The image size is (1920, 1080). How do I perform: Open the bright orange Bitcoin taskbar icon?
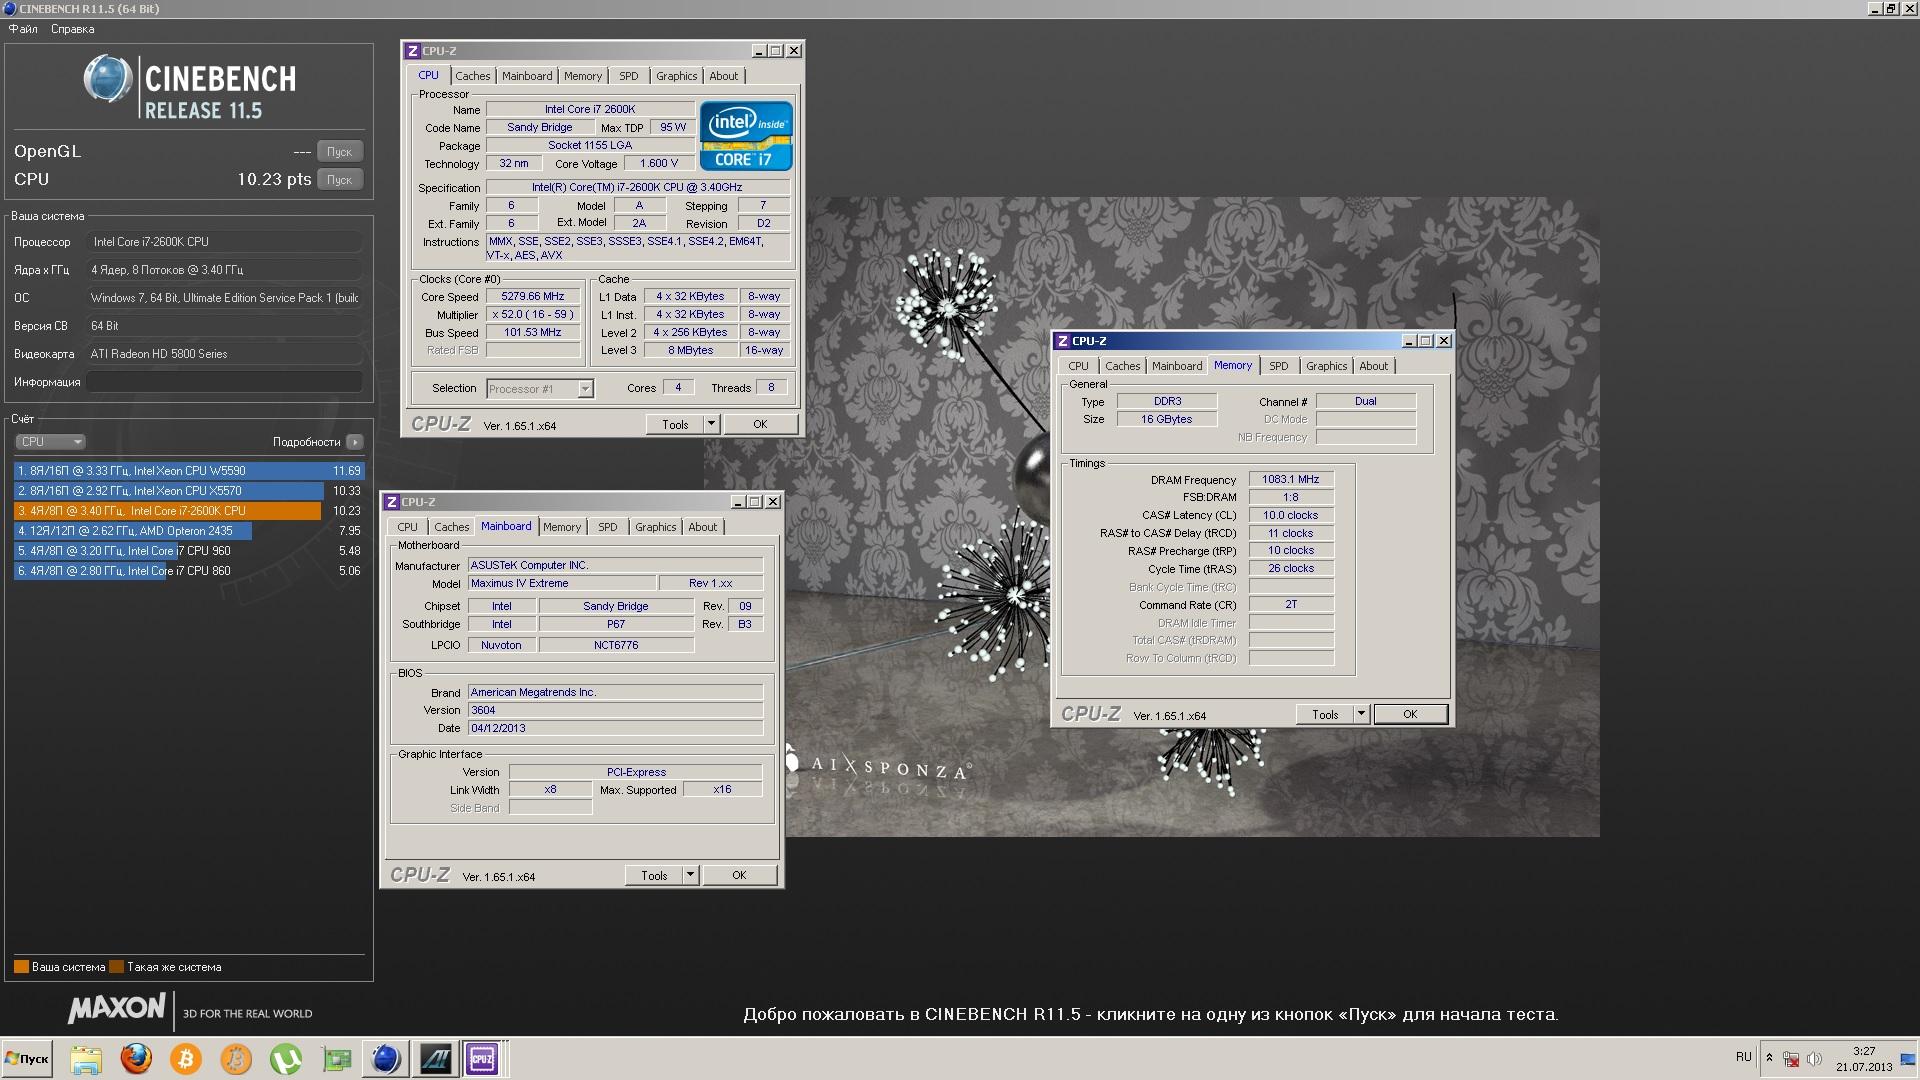click(x=186, y=1058)
